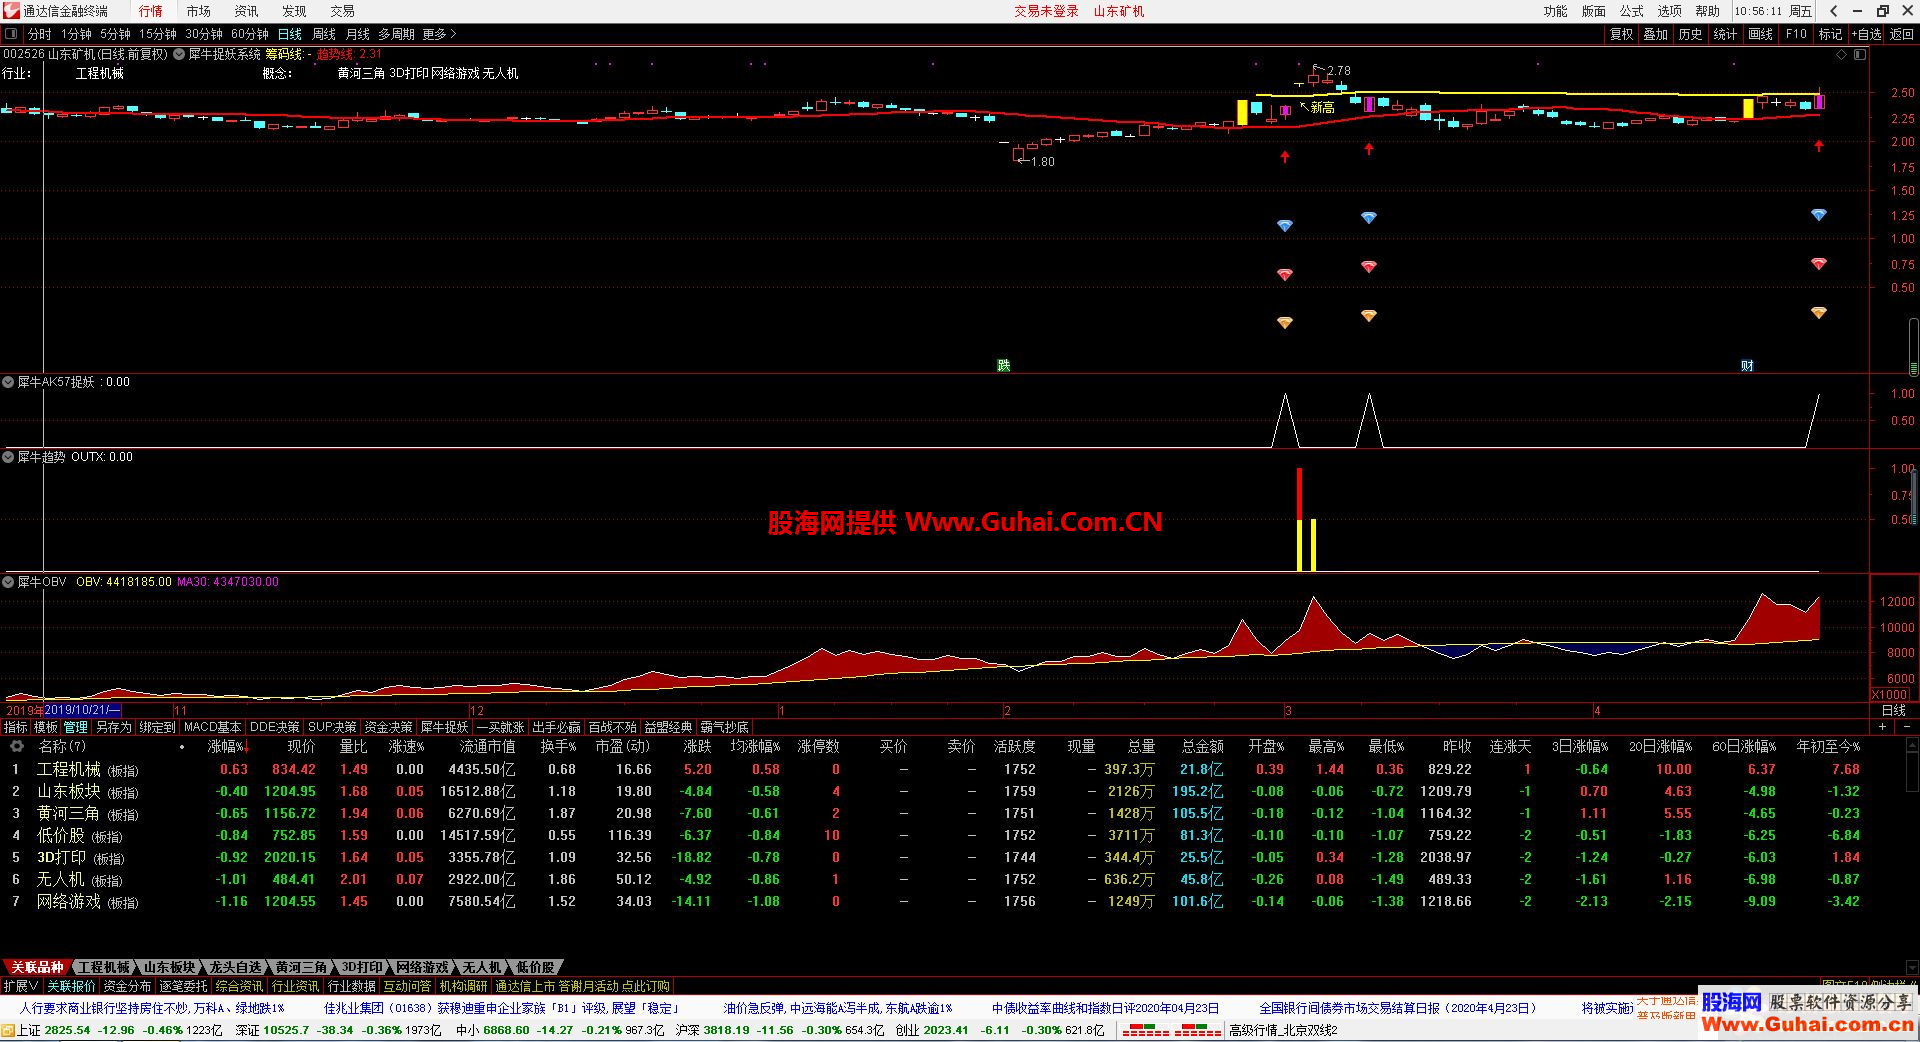Select the 5分钟 period

(115, 34)
